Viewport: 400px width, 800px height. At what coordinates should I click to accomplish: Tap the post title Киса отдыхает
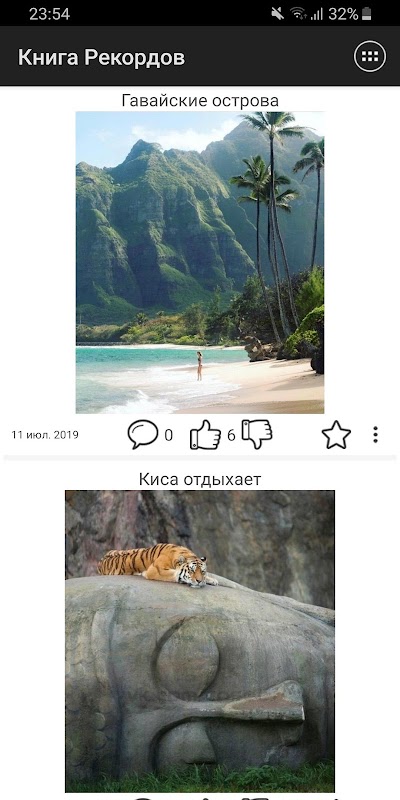[200, 479]
